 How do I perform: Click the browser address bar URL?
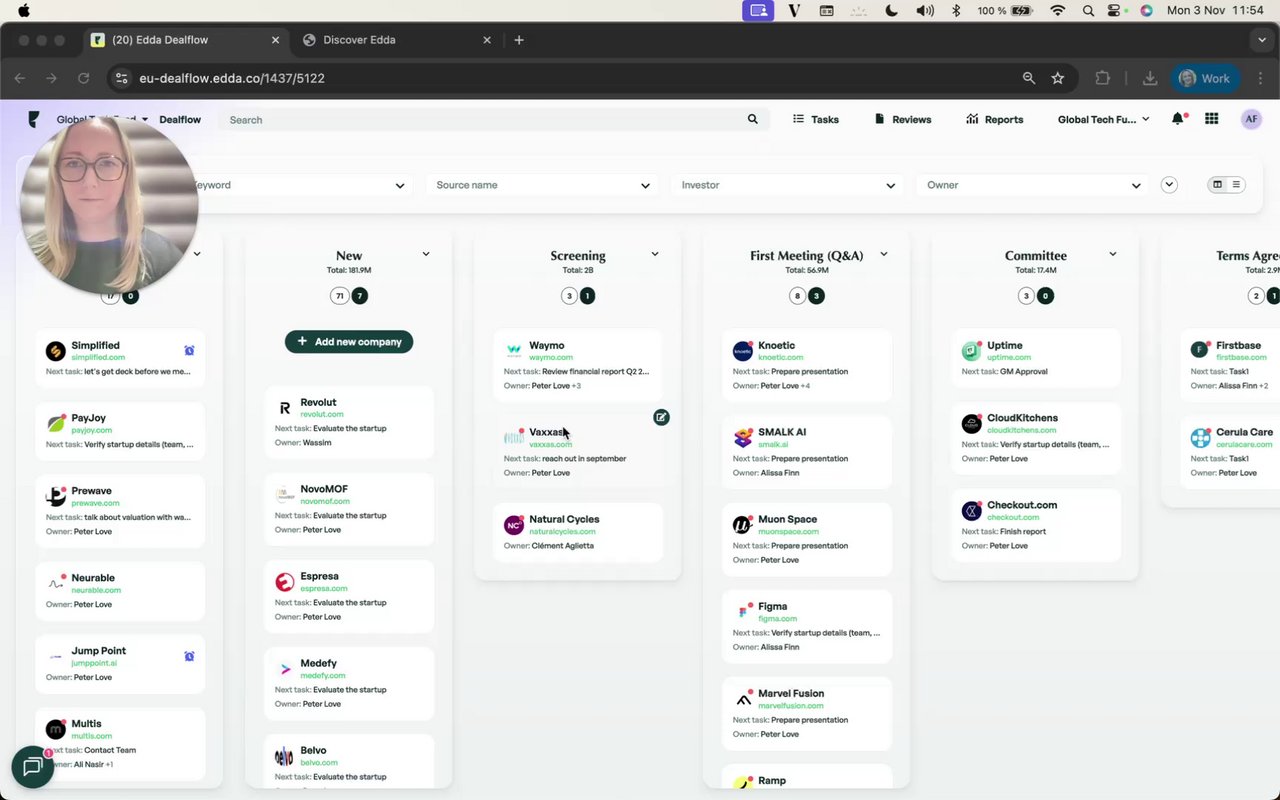pyautogui.click(x=232, y=78)
